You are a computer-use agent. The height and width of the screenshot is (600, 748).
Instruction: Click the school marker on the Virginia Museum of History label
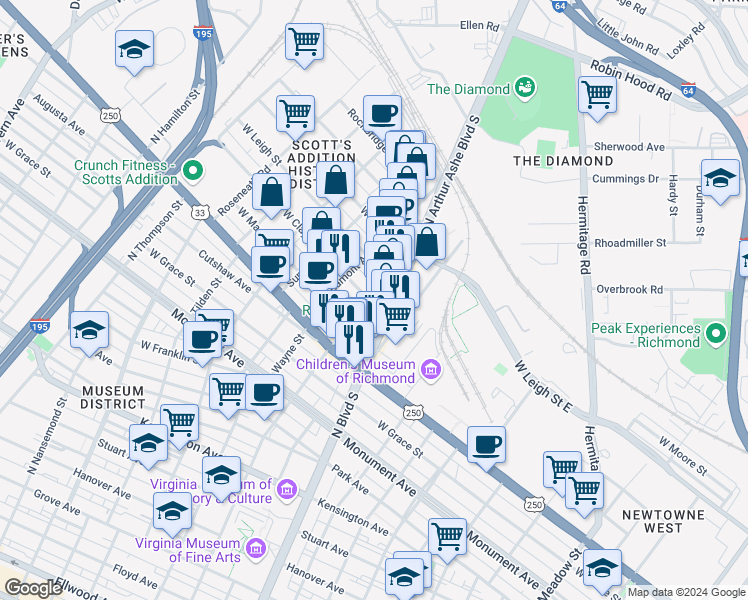pyautogui.click(x=221, y=476)
